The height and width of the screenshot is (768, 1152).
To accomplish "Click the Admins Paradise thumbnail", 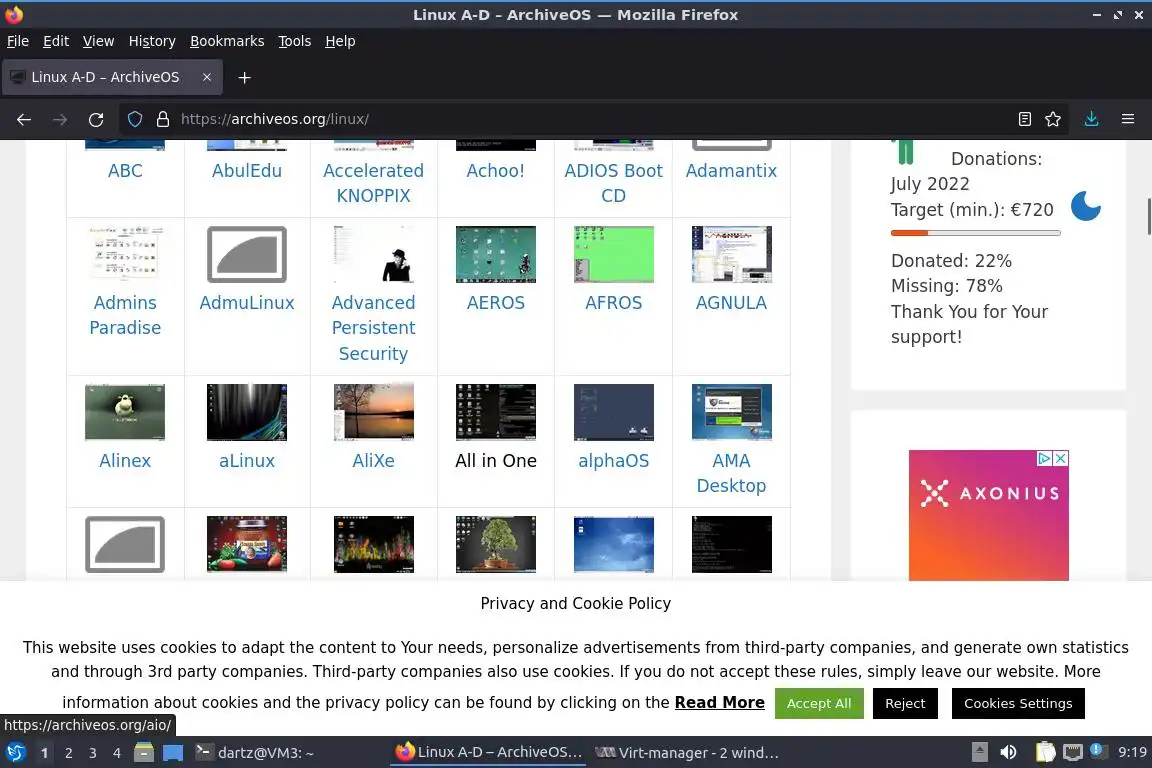I will click(125, 254).
